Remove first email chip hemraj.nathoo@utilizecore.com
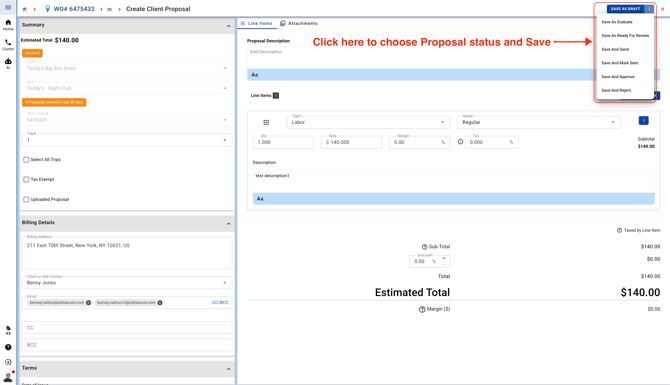 pyautogui.click(x=88, y=303)
